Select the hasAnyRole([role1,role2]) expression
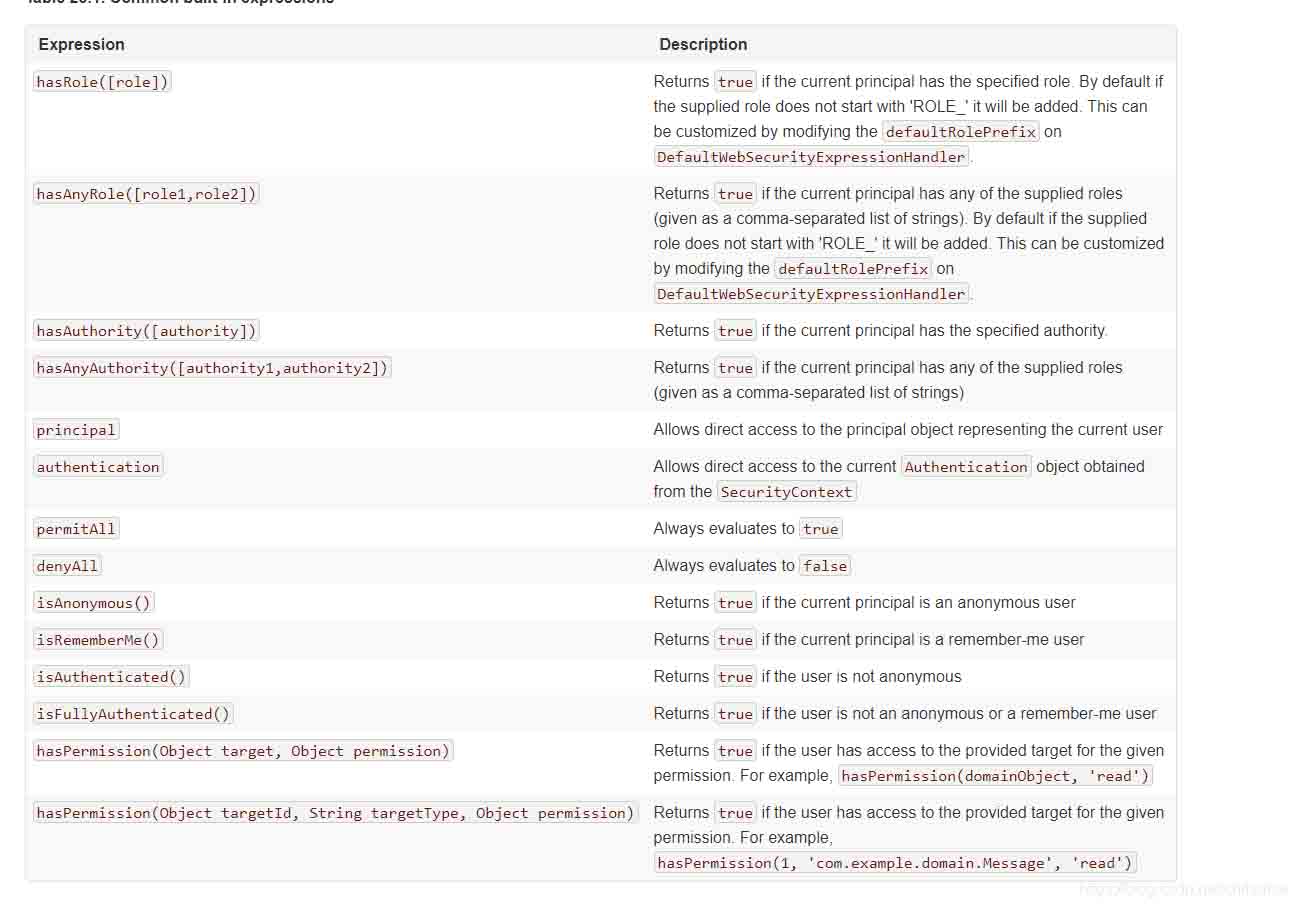This screenshot has width=1297, height=907. (146, 194)
